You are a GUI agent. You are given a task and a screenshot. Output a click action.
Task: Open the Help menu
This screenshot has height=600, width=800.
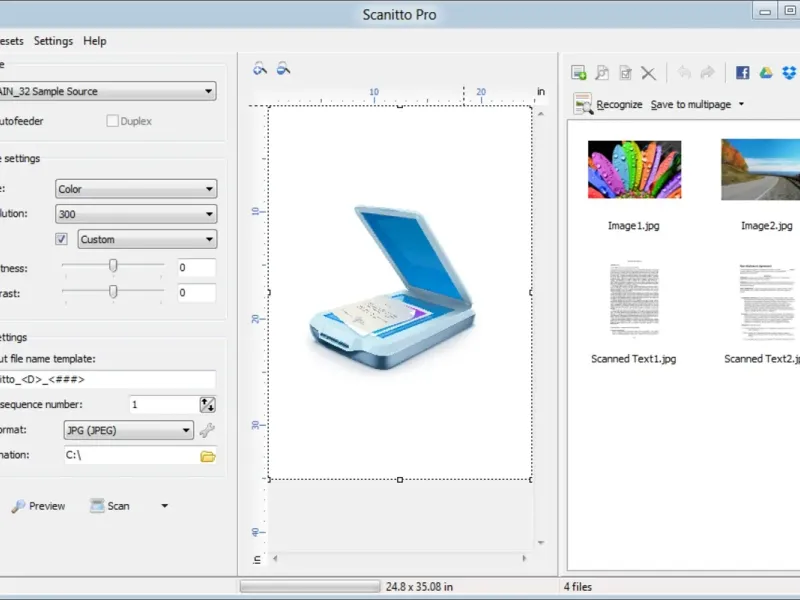click(x=94, y=41)
